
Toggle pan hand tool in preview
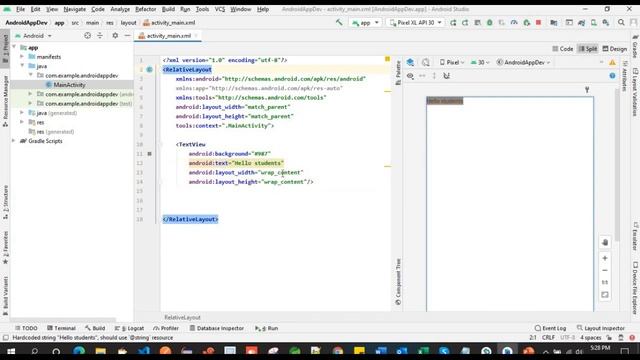pyautogui.click(x=605, y=242)
